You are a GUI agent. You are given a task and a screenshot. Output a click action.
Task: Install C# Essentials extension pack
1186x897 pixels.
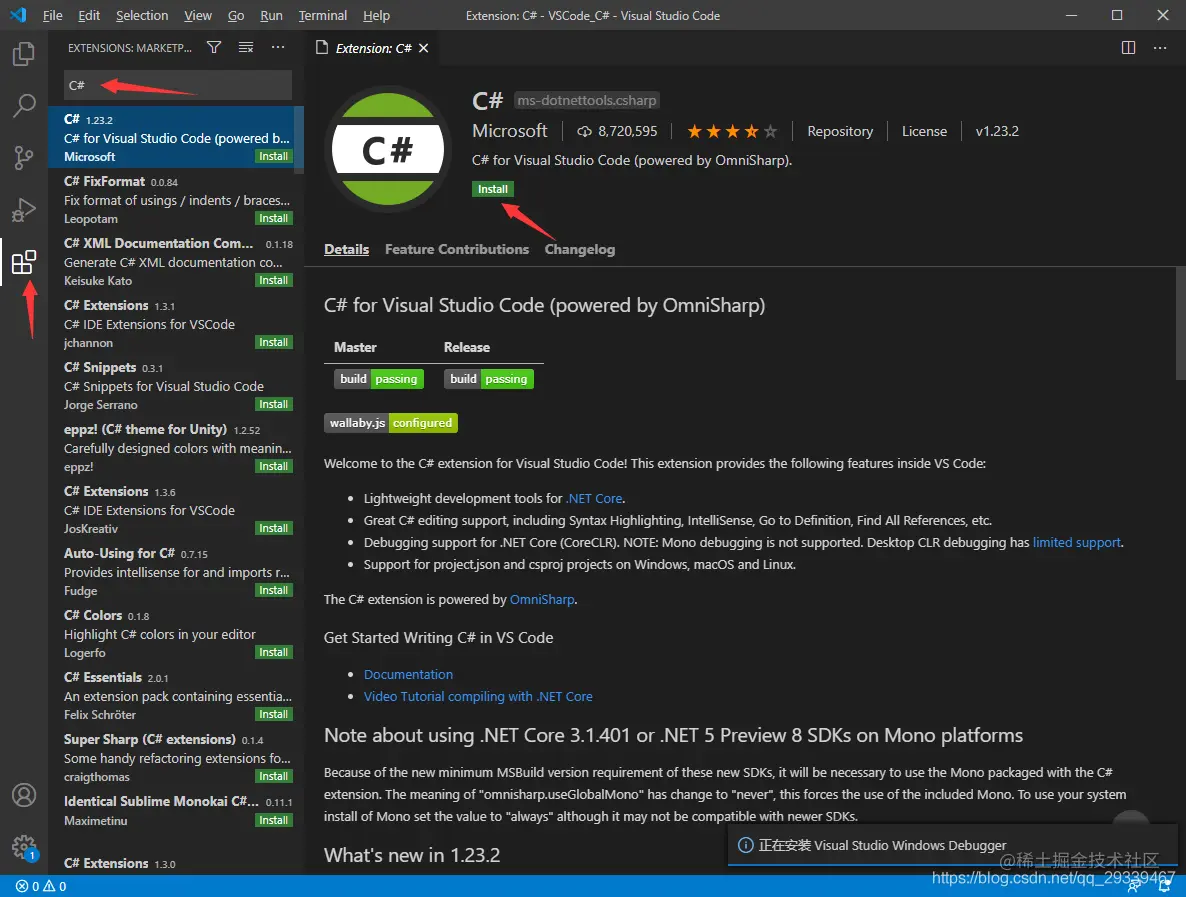pyautogui.click(x=273, y=715)
